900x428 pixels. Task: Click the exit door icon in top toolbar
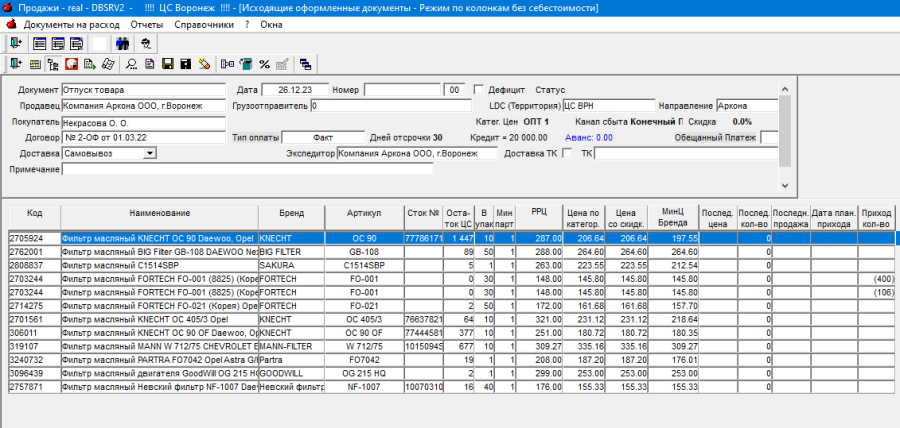click(15, 44)
